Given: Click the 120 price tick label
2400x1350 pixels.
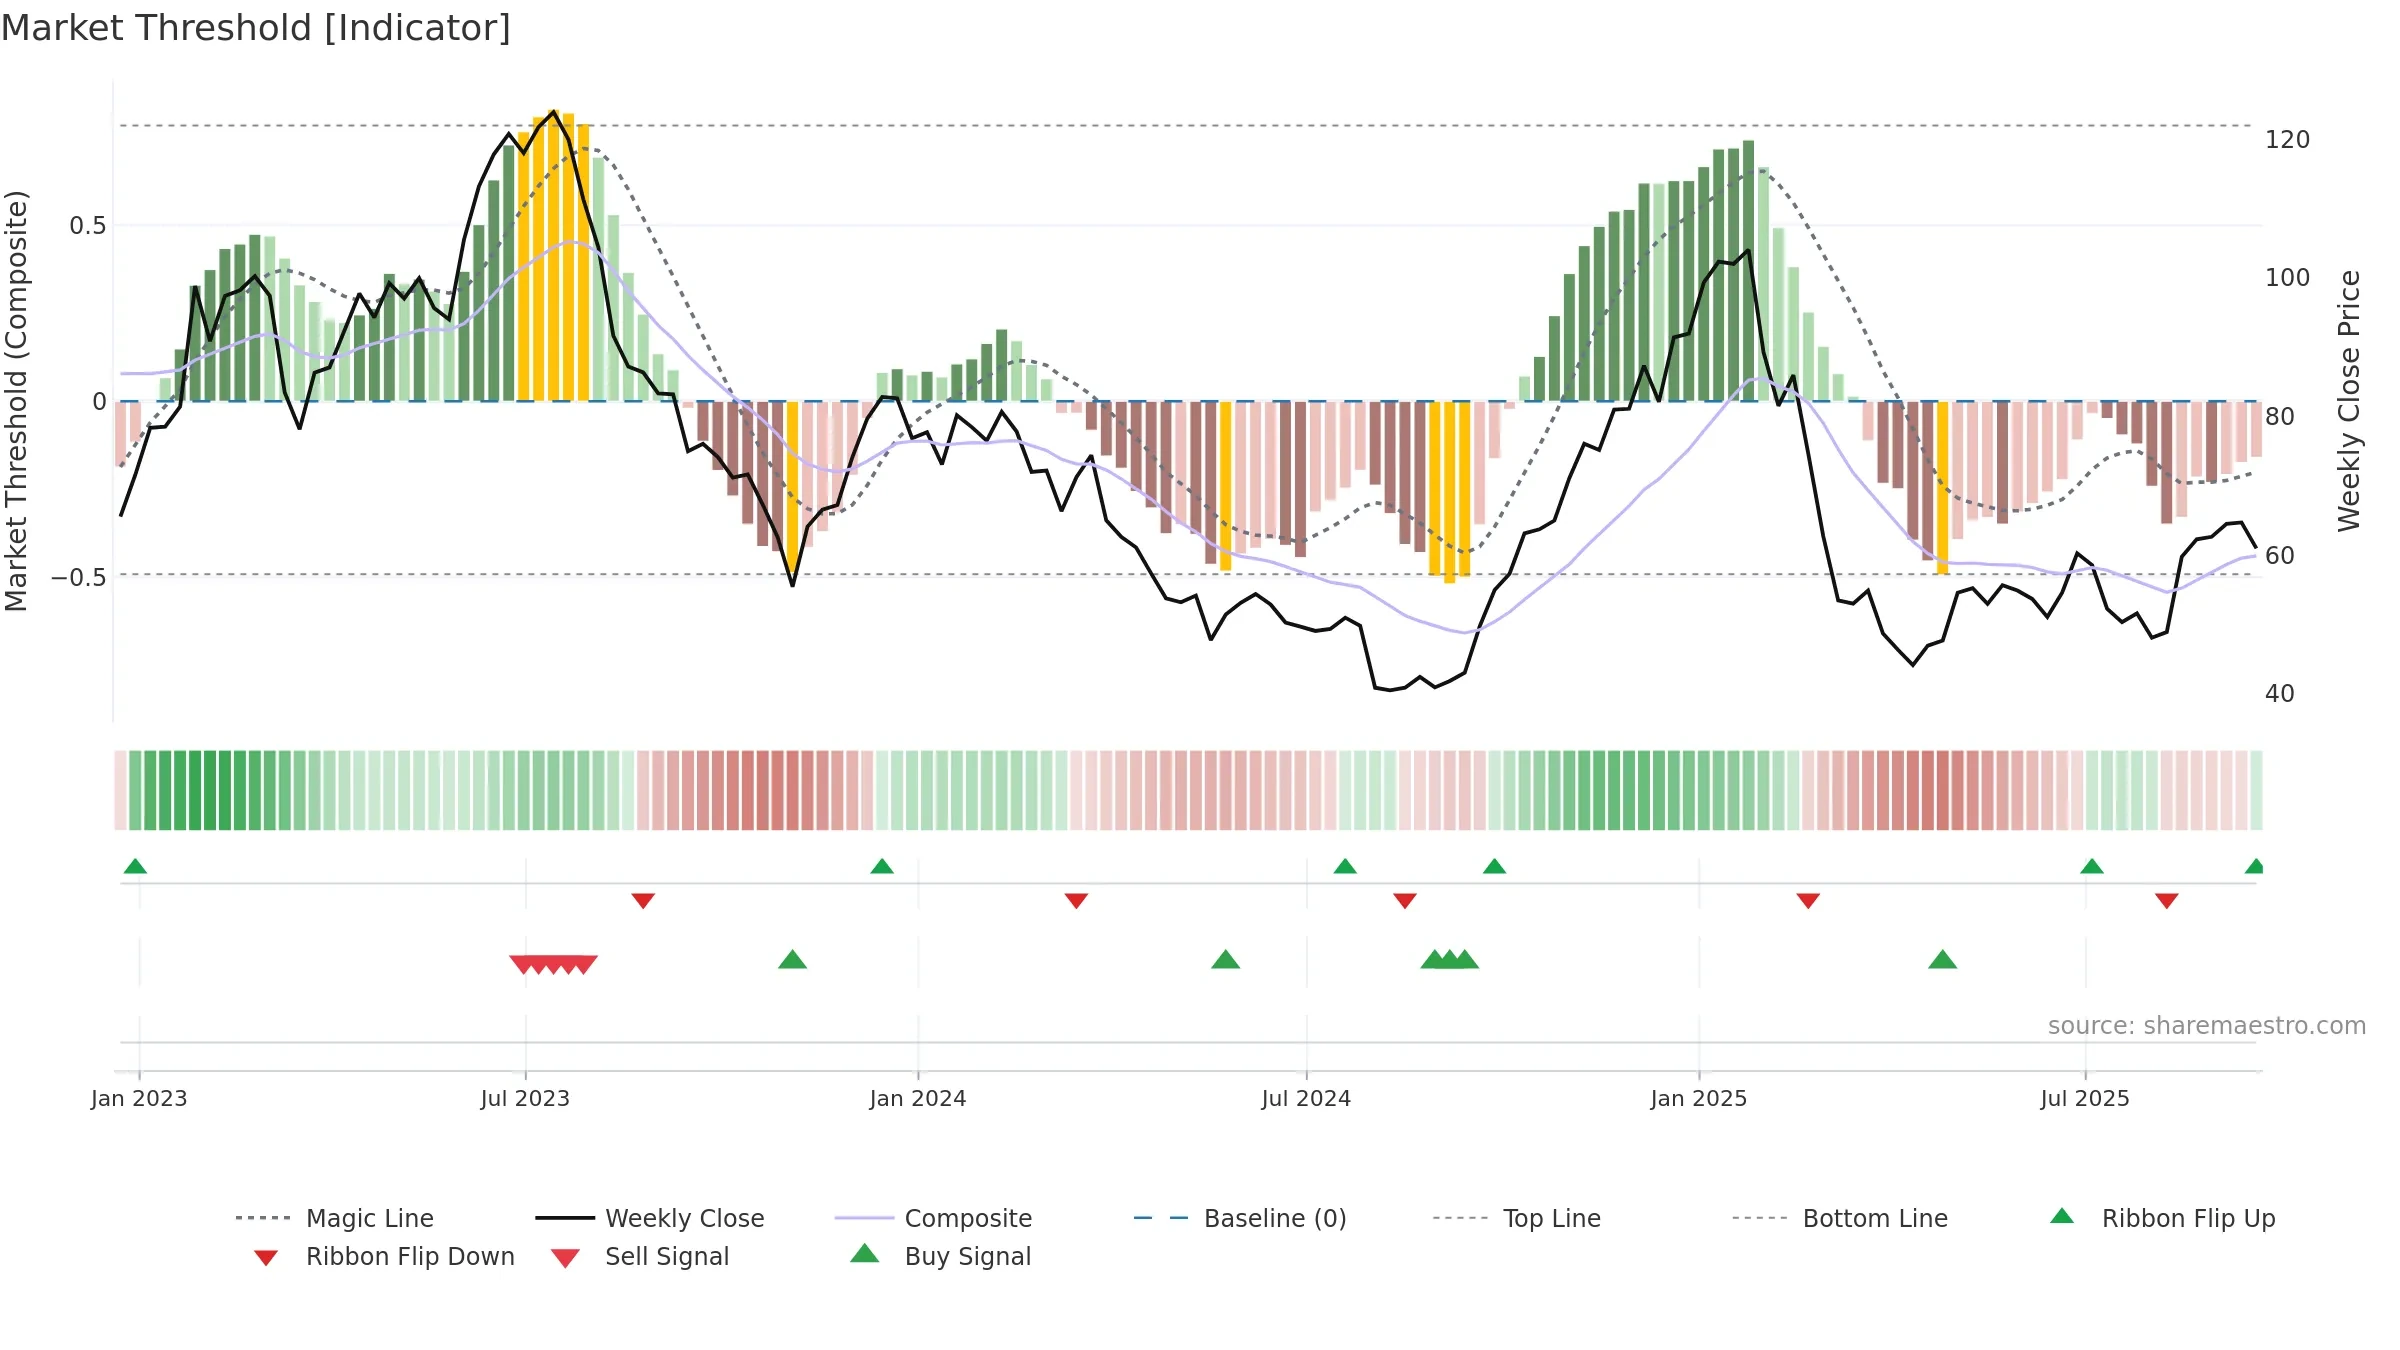Looking at the screenshot, I should tap(2288, 139).
